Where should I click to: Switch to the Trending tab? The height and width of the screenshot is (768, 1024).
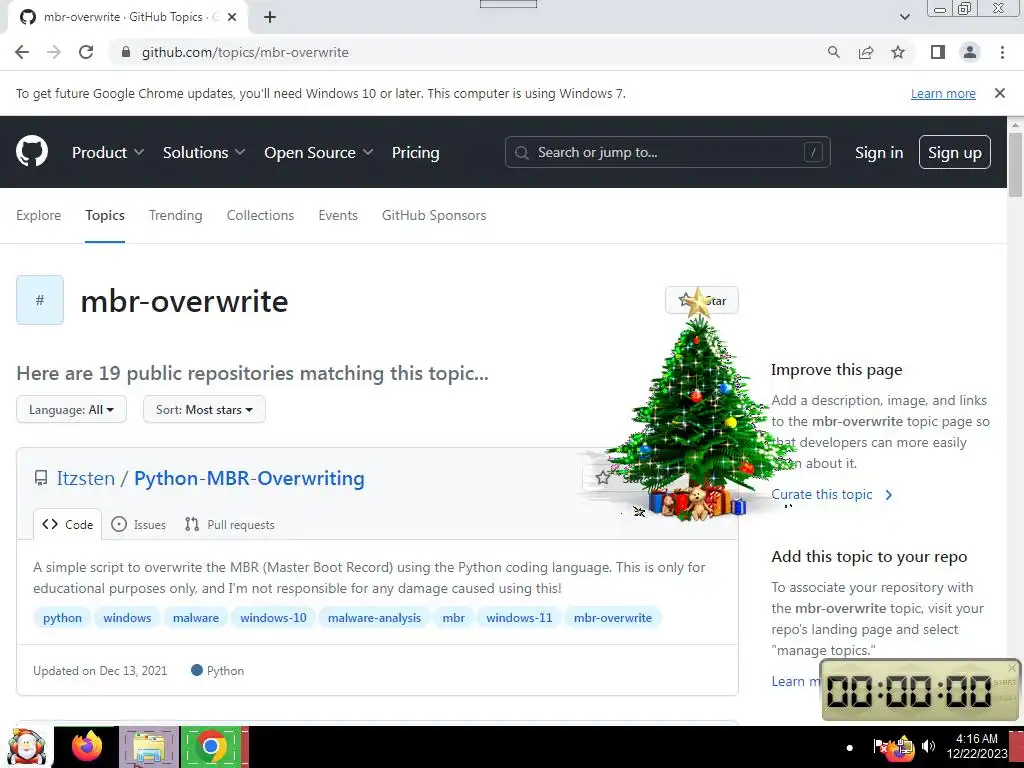tap(176, 216)
